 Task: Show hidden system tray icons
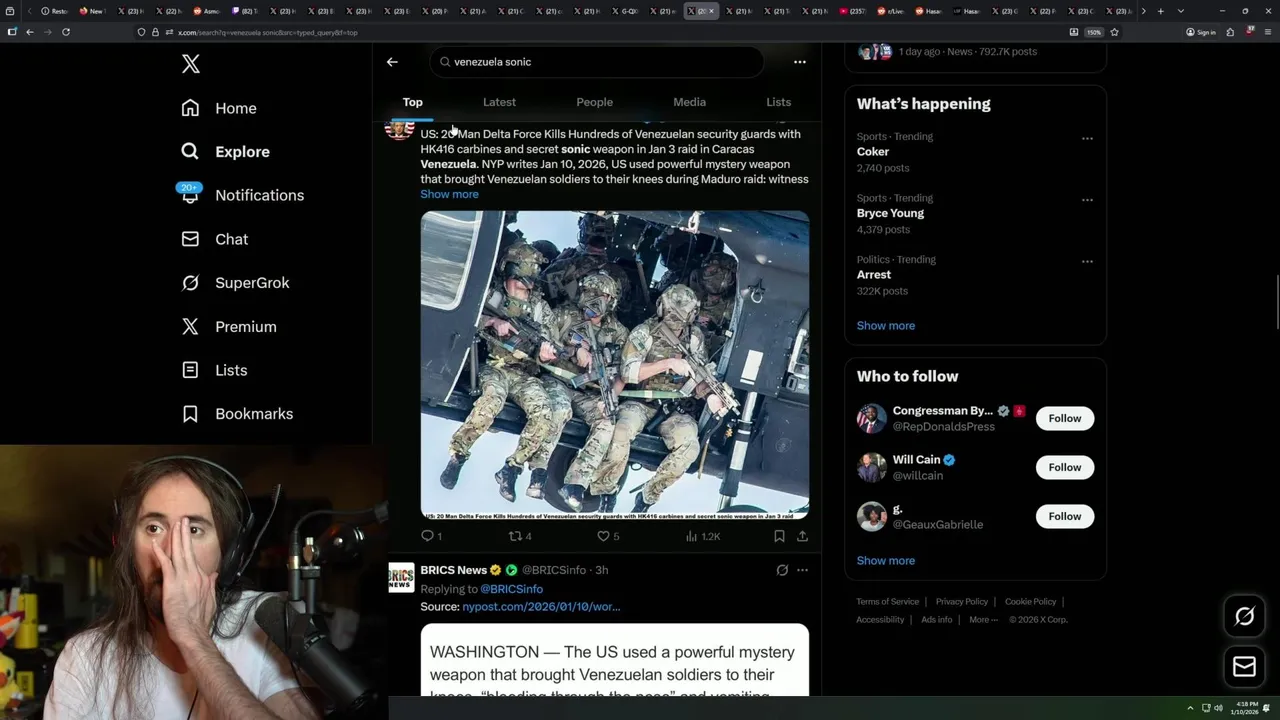1190,708
